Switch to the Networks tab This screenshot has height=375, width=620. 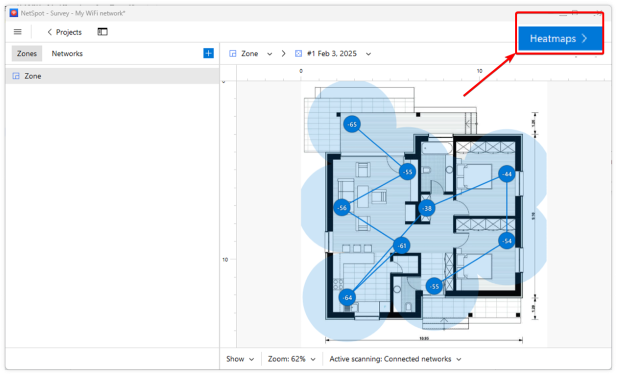click(x=67, y=53)
